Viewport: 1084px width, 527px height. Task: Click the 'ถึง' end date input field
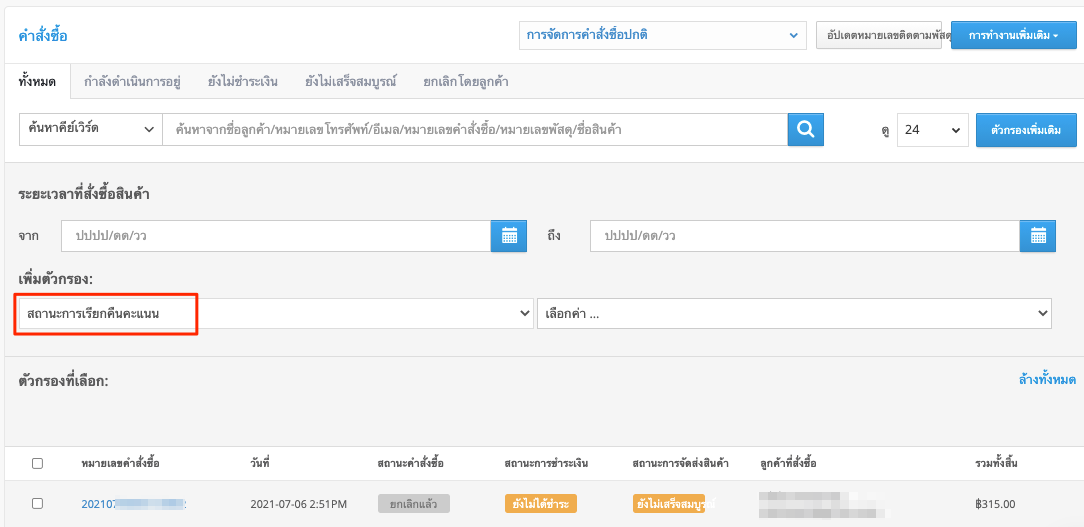(x=805, y=236)
